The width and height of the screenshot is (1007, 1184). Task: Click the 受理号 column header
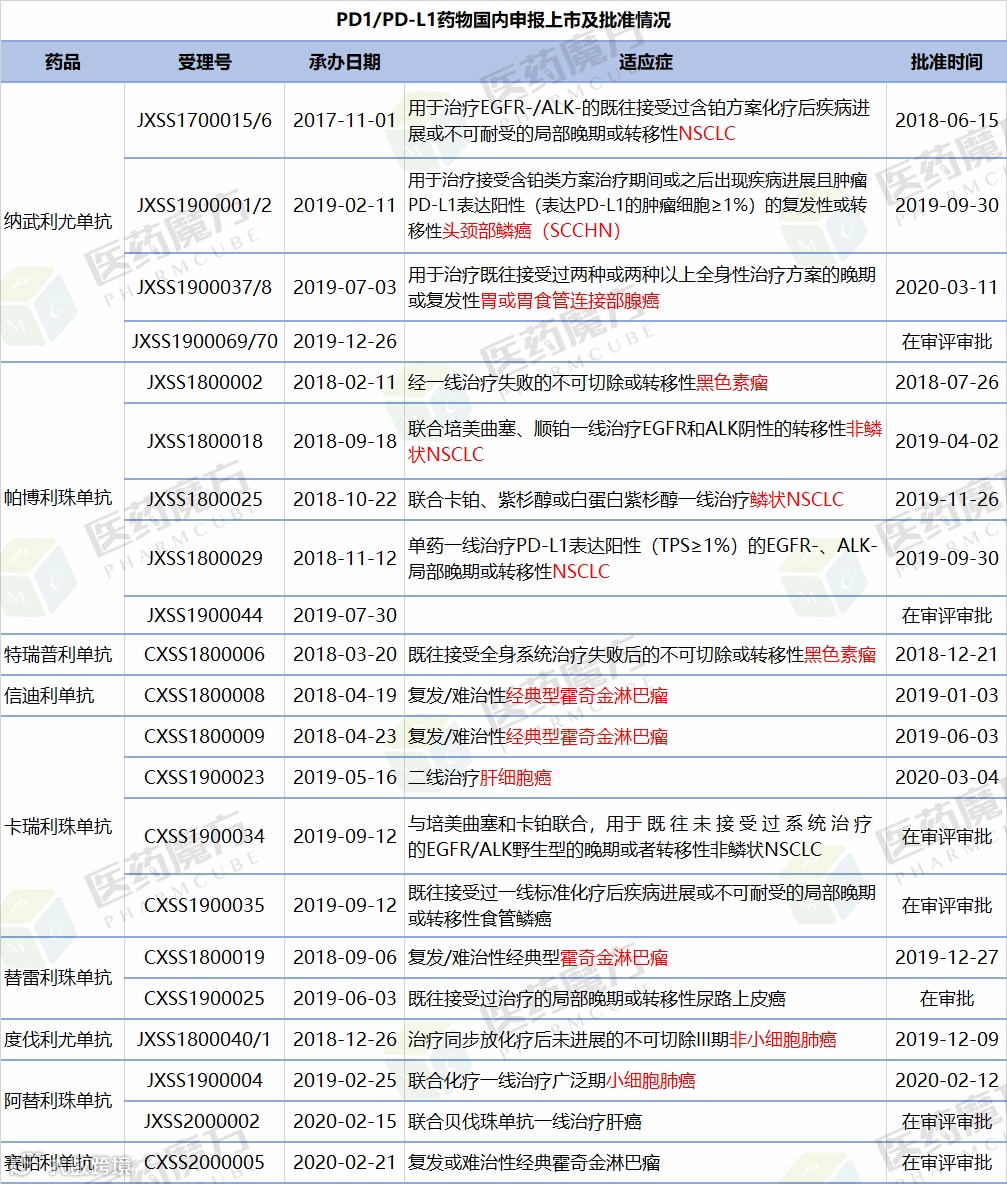click(x=205, y=62)
